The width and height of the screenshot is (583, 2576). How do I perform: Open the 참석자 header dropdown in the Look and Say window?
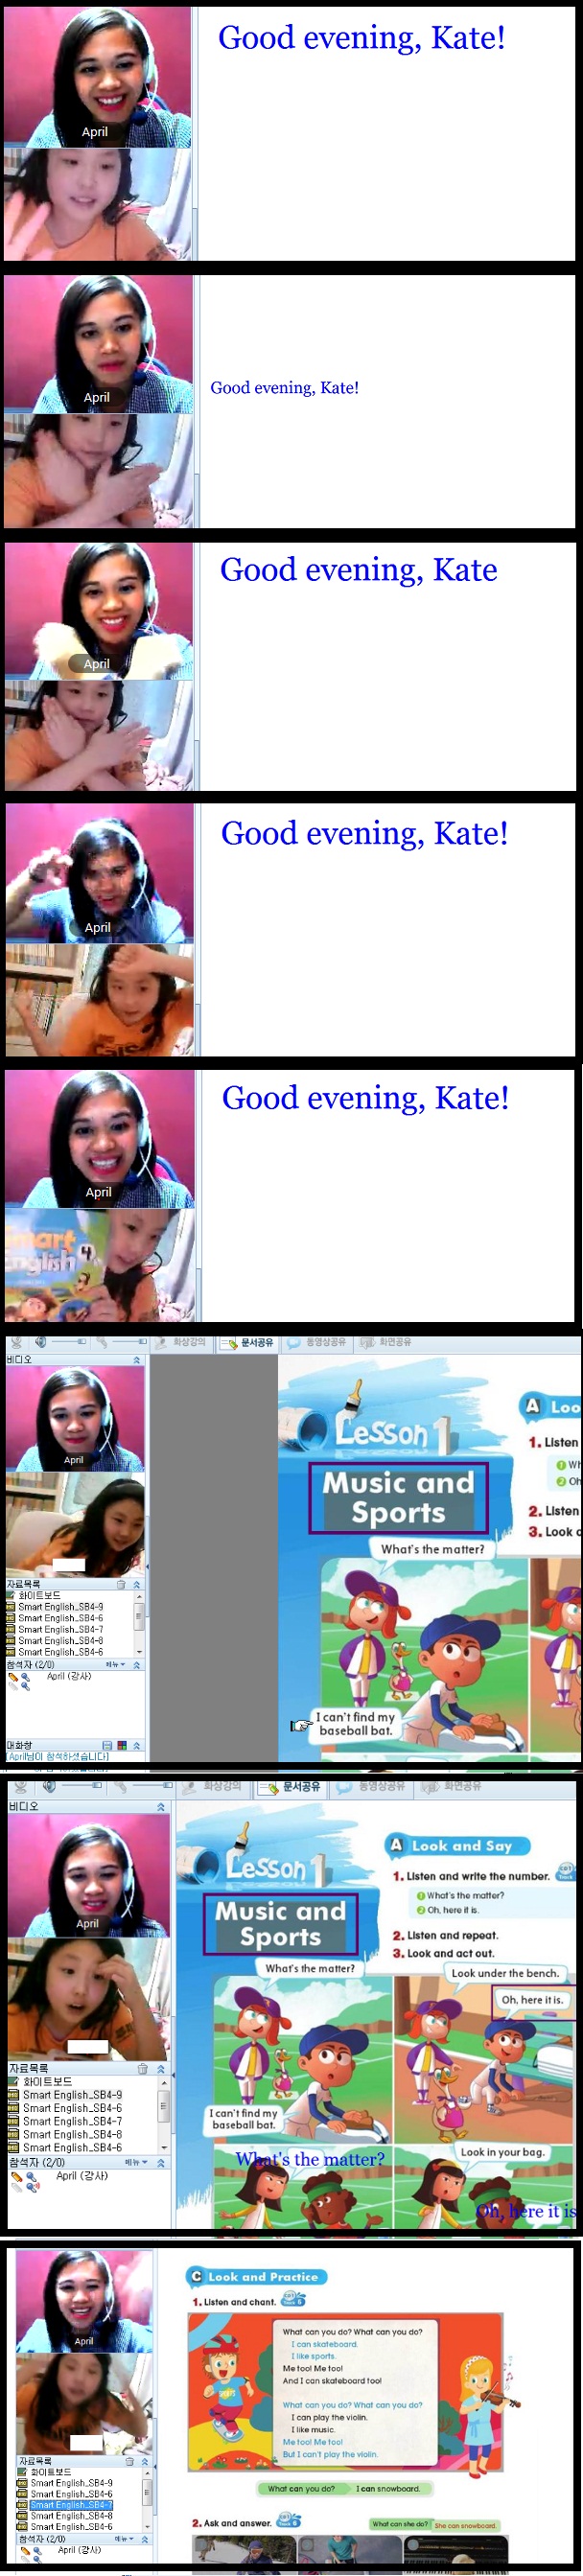pos(136,2162)
